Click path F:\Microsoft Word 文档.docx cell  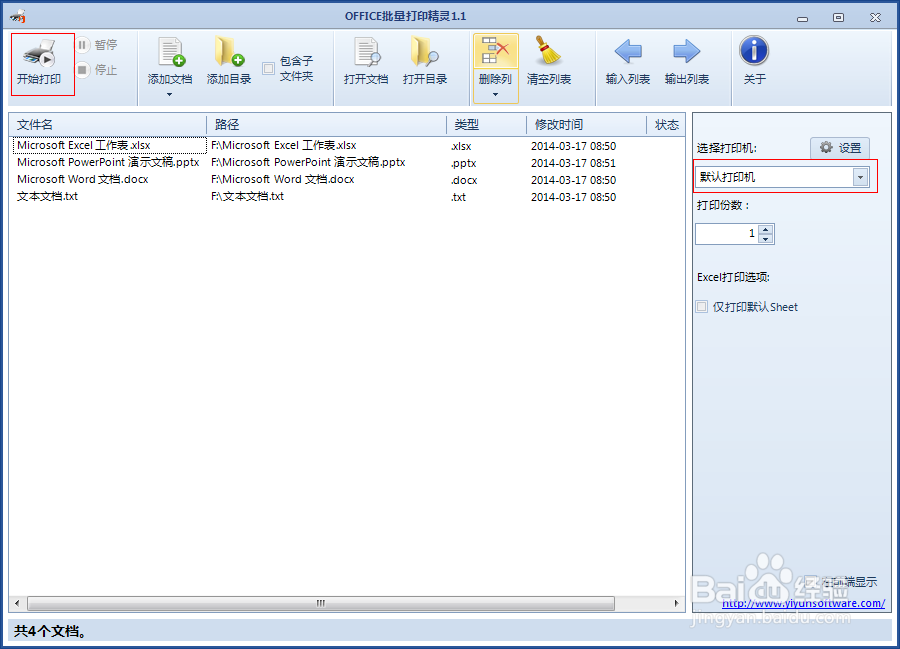(x=282, y=180)
